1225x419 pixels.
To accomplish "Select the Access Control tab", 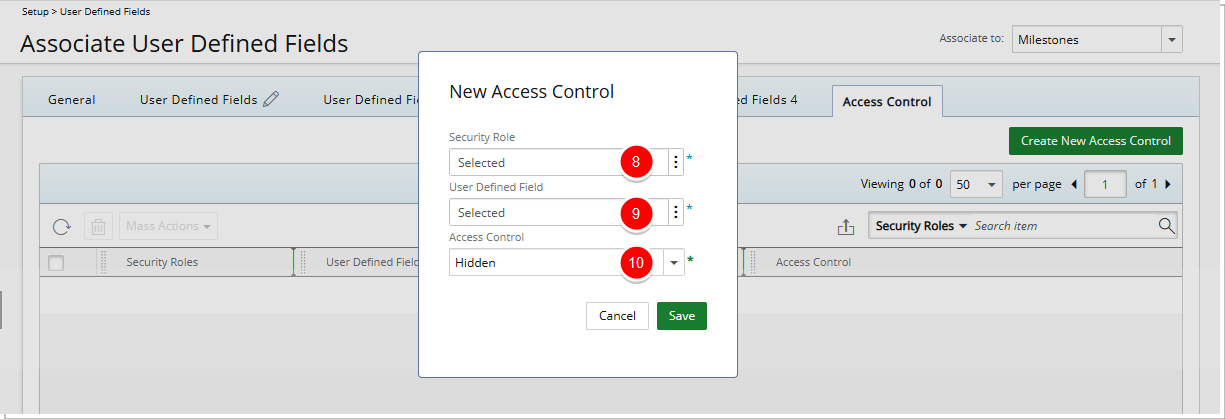I will click(x=886, y=101).
